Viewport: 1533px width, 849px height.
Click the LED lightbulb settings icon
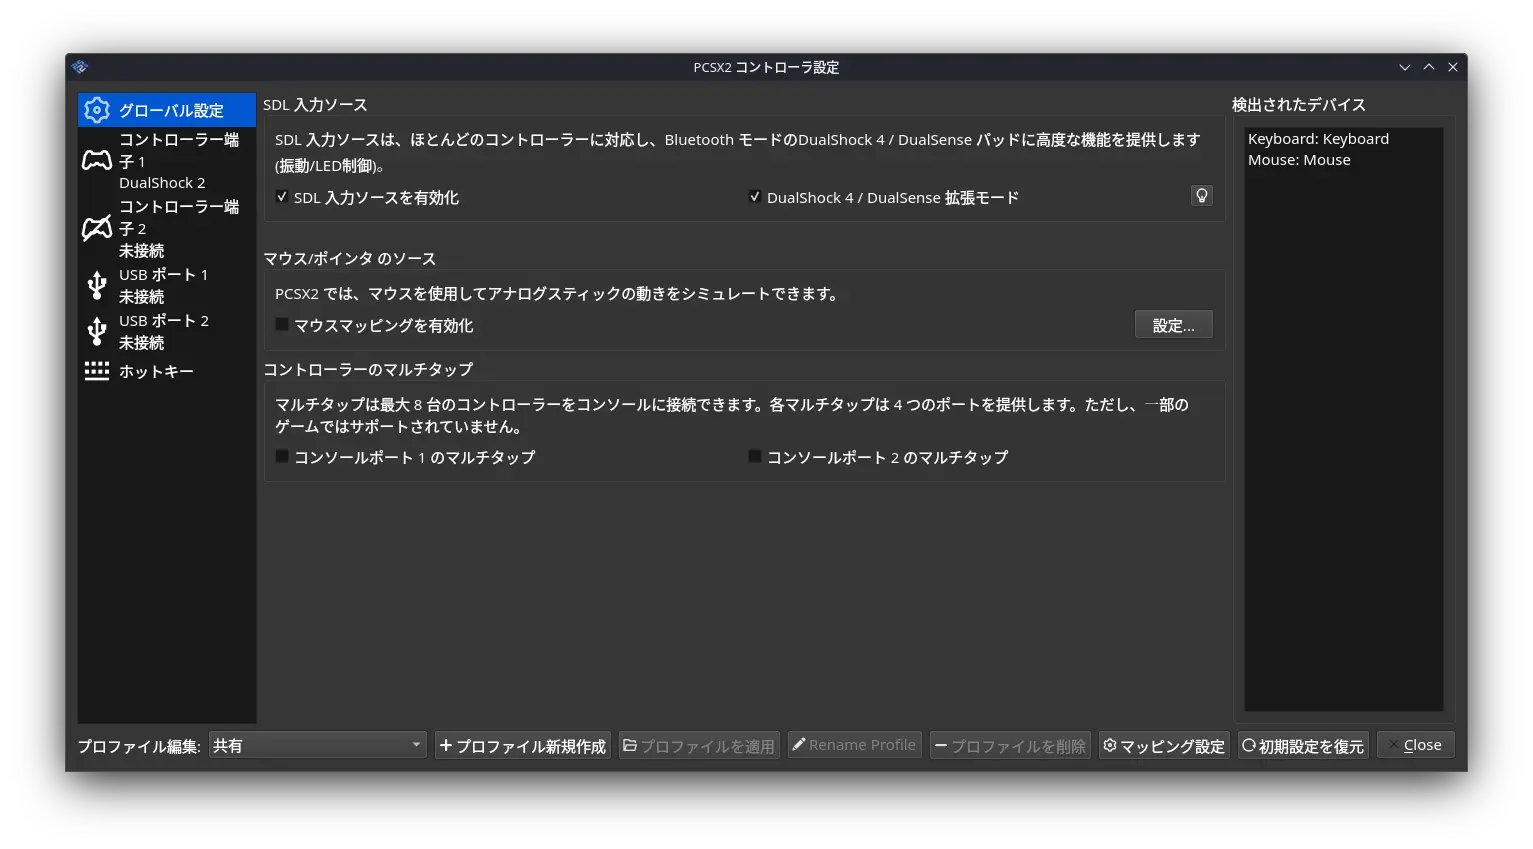pos(1202,196)
